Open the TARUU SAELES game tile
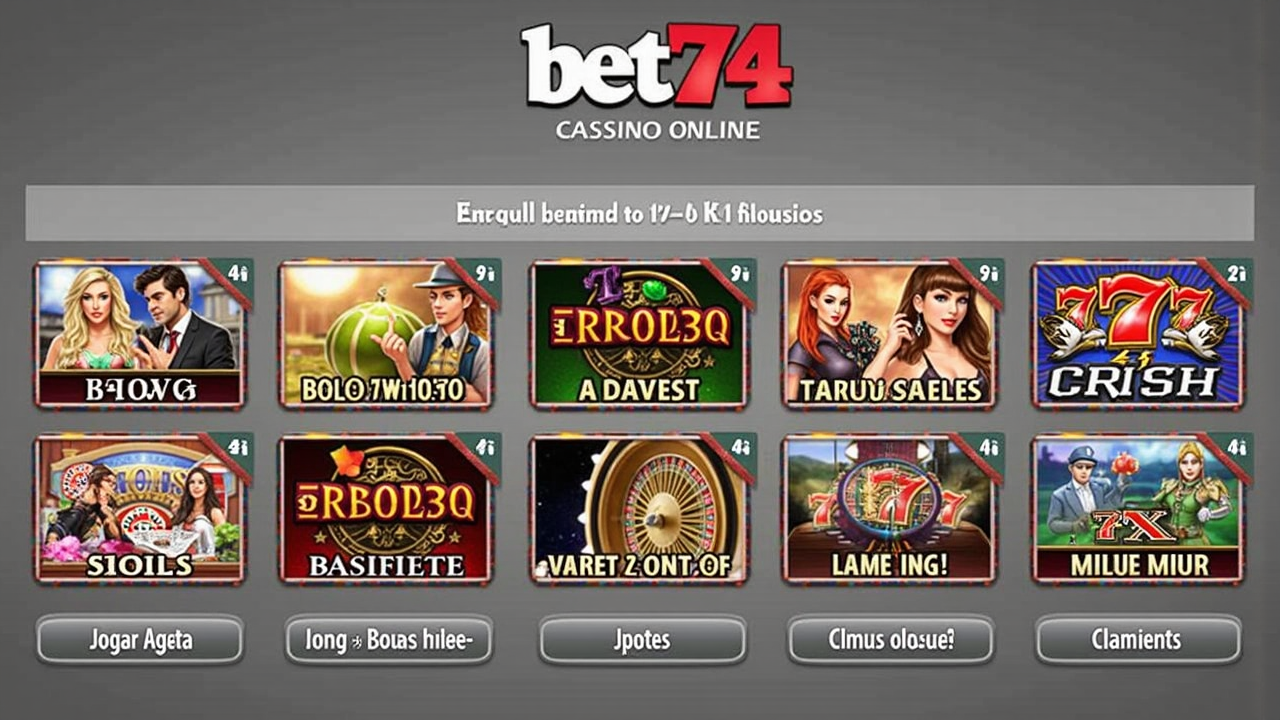 890,334
